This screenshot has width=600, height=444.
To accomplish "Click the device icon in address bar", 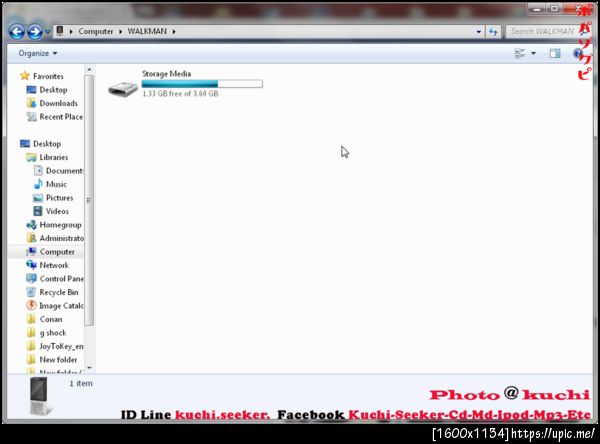I will [x=60, y=31].
